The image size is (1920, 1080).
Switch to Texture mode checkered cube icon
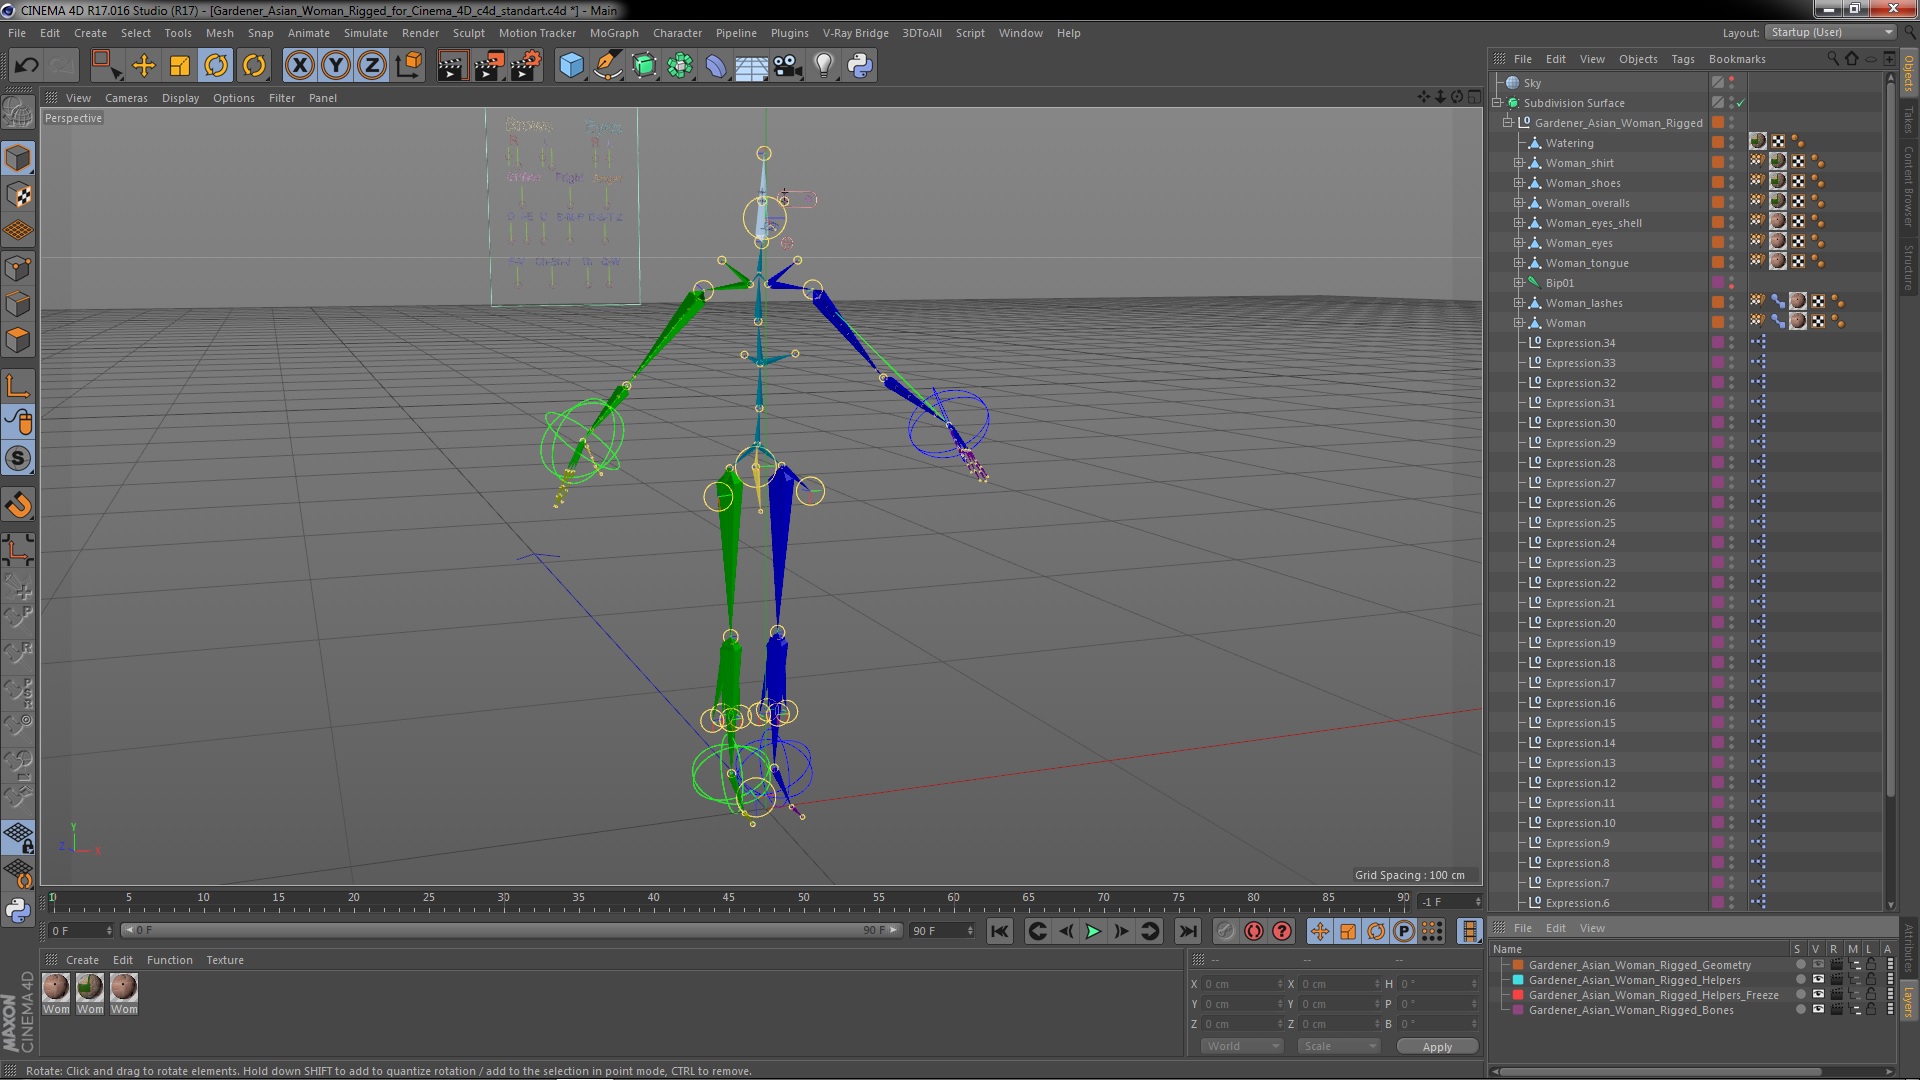point(18,195)
